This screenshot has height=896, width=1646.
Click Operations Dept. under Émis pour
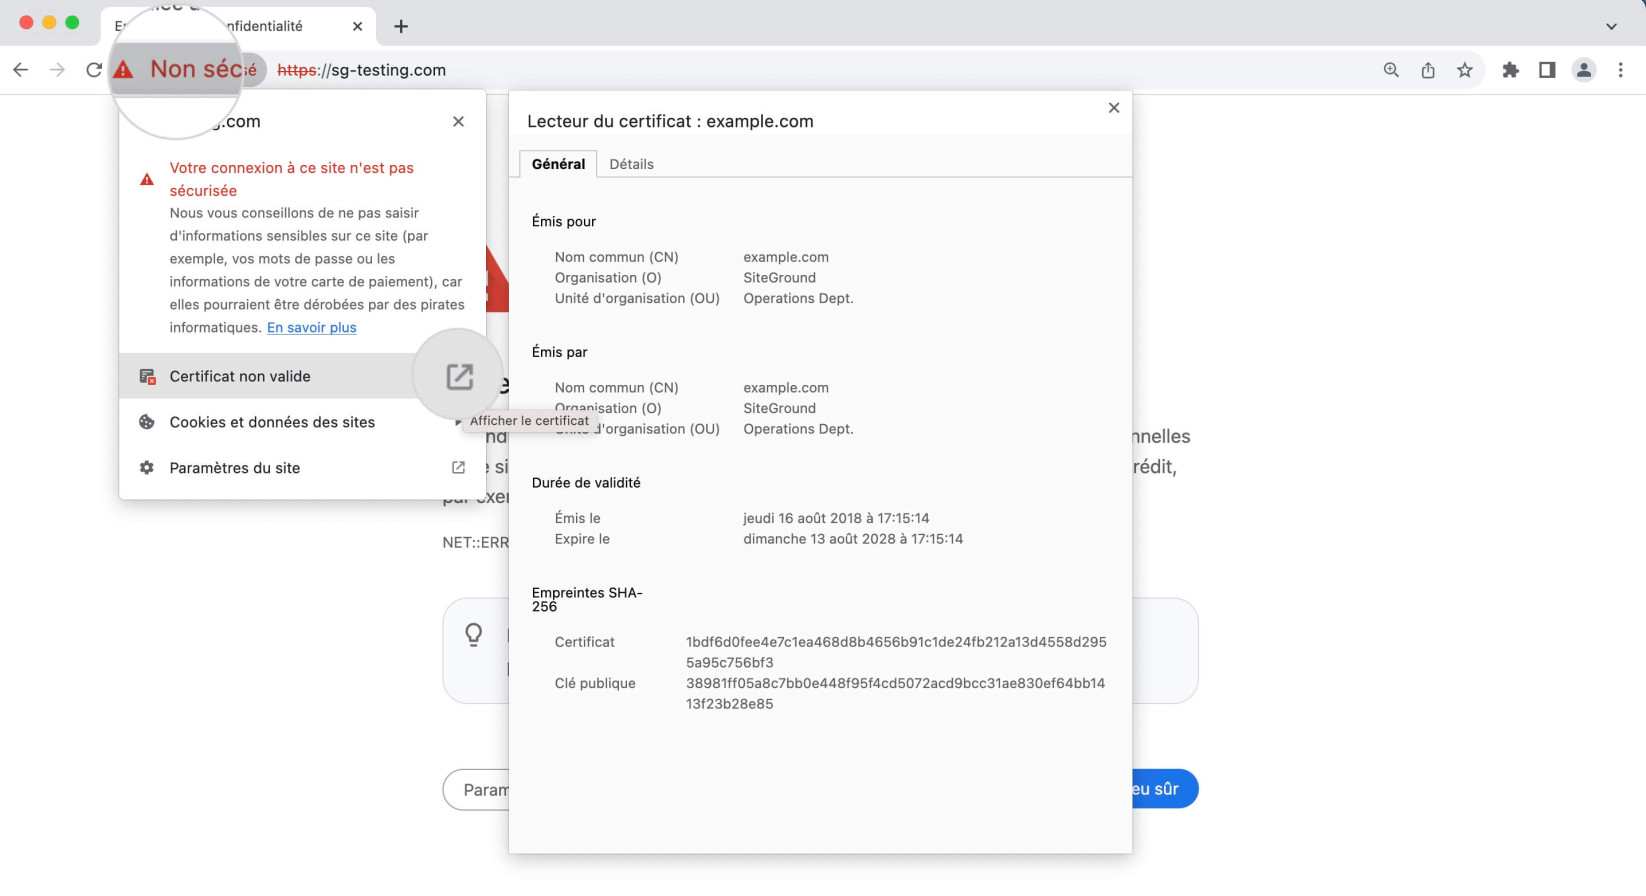798,298
